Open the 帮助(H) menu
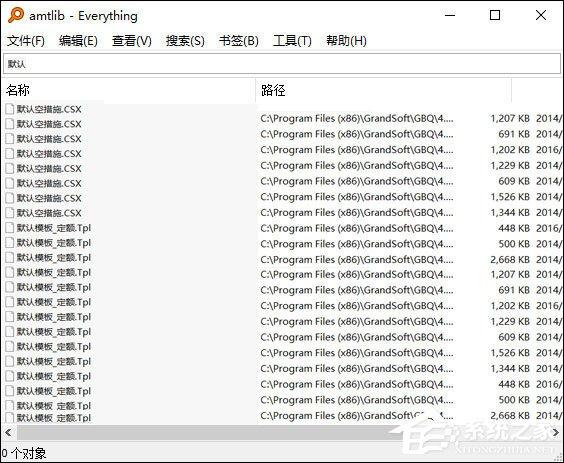The width and height of the screenshot is (564, 463). [x=346, y=41]
